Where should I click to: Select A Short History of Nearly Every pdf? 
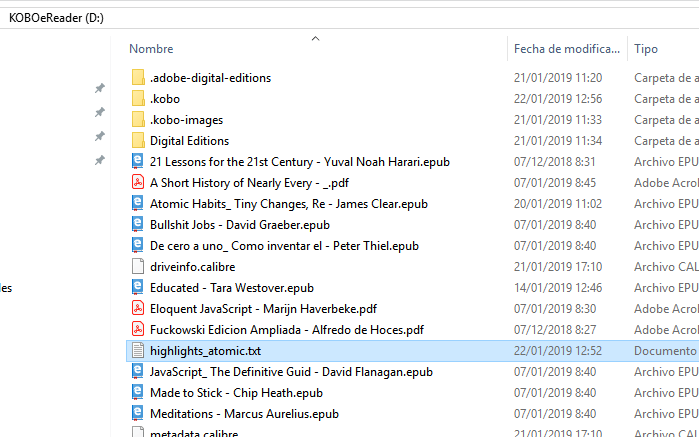click(x=249, y=182)
